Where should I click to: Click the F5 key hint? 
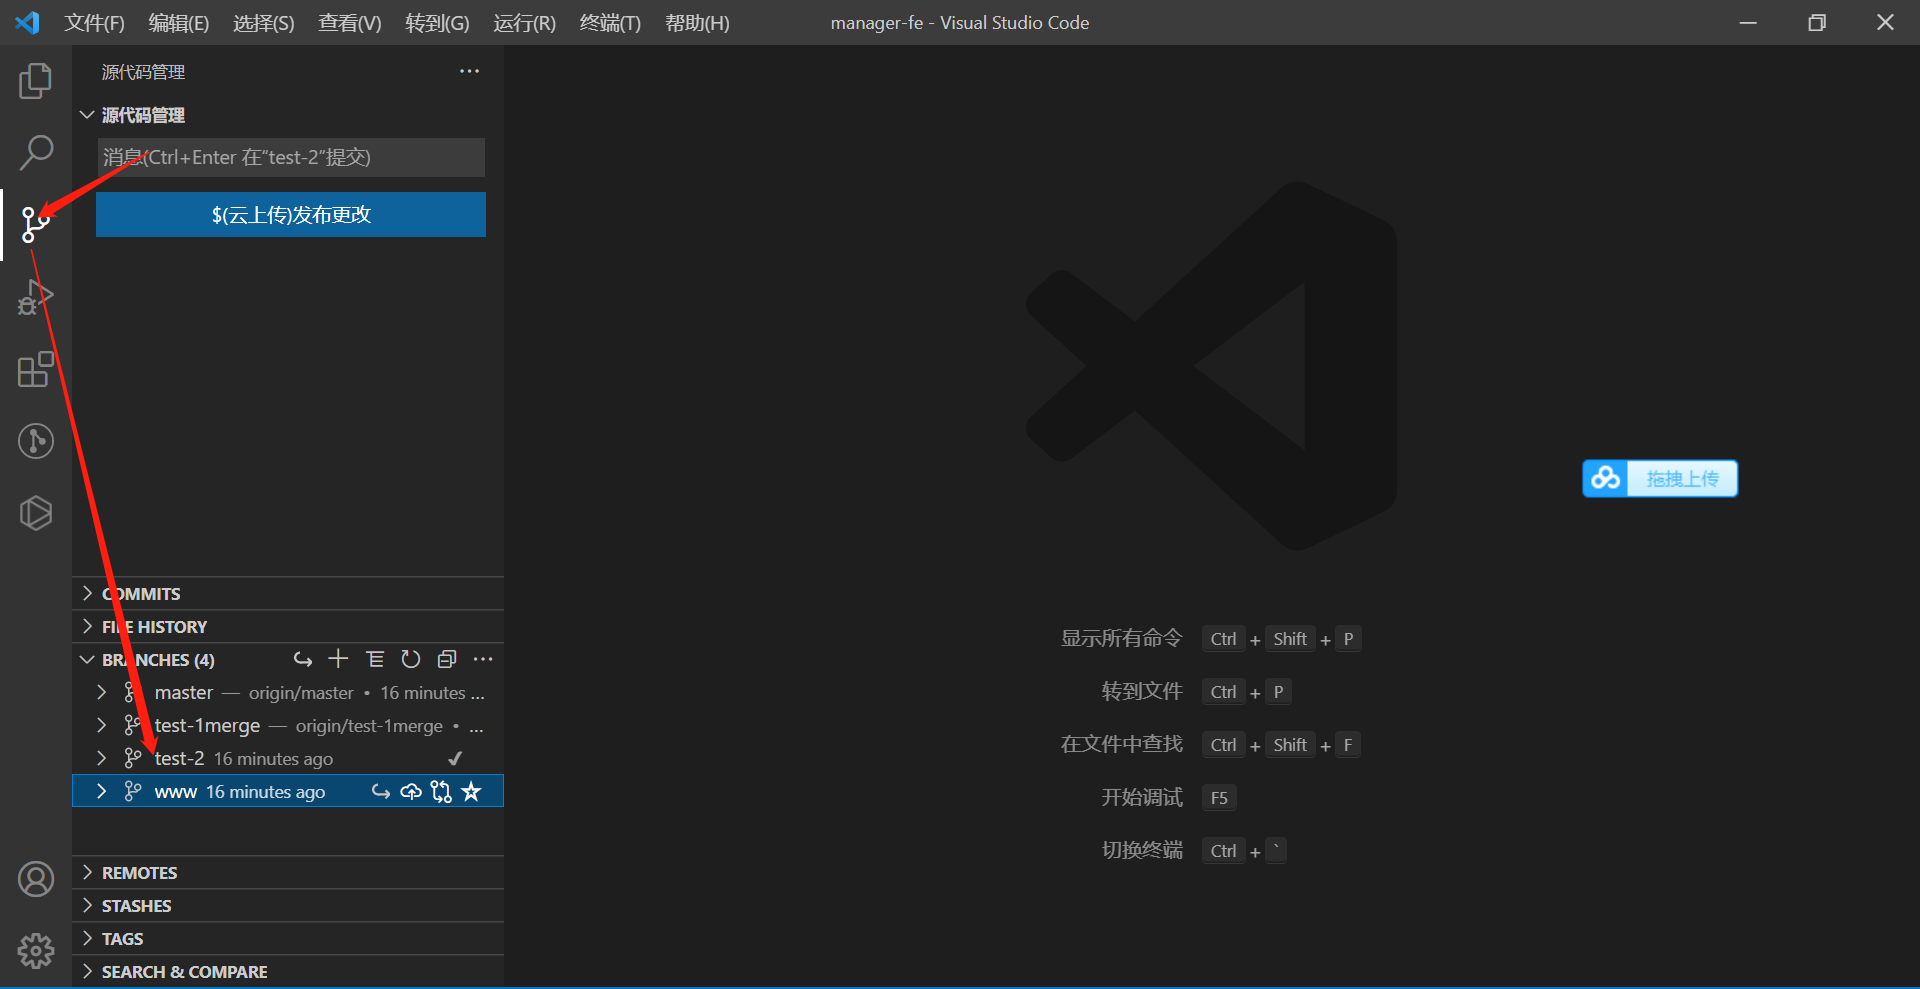point(1219,798)
